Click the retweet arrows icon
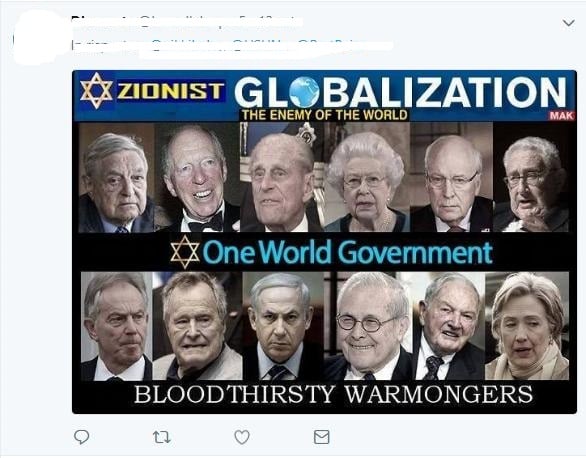 162,437
